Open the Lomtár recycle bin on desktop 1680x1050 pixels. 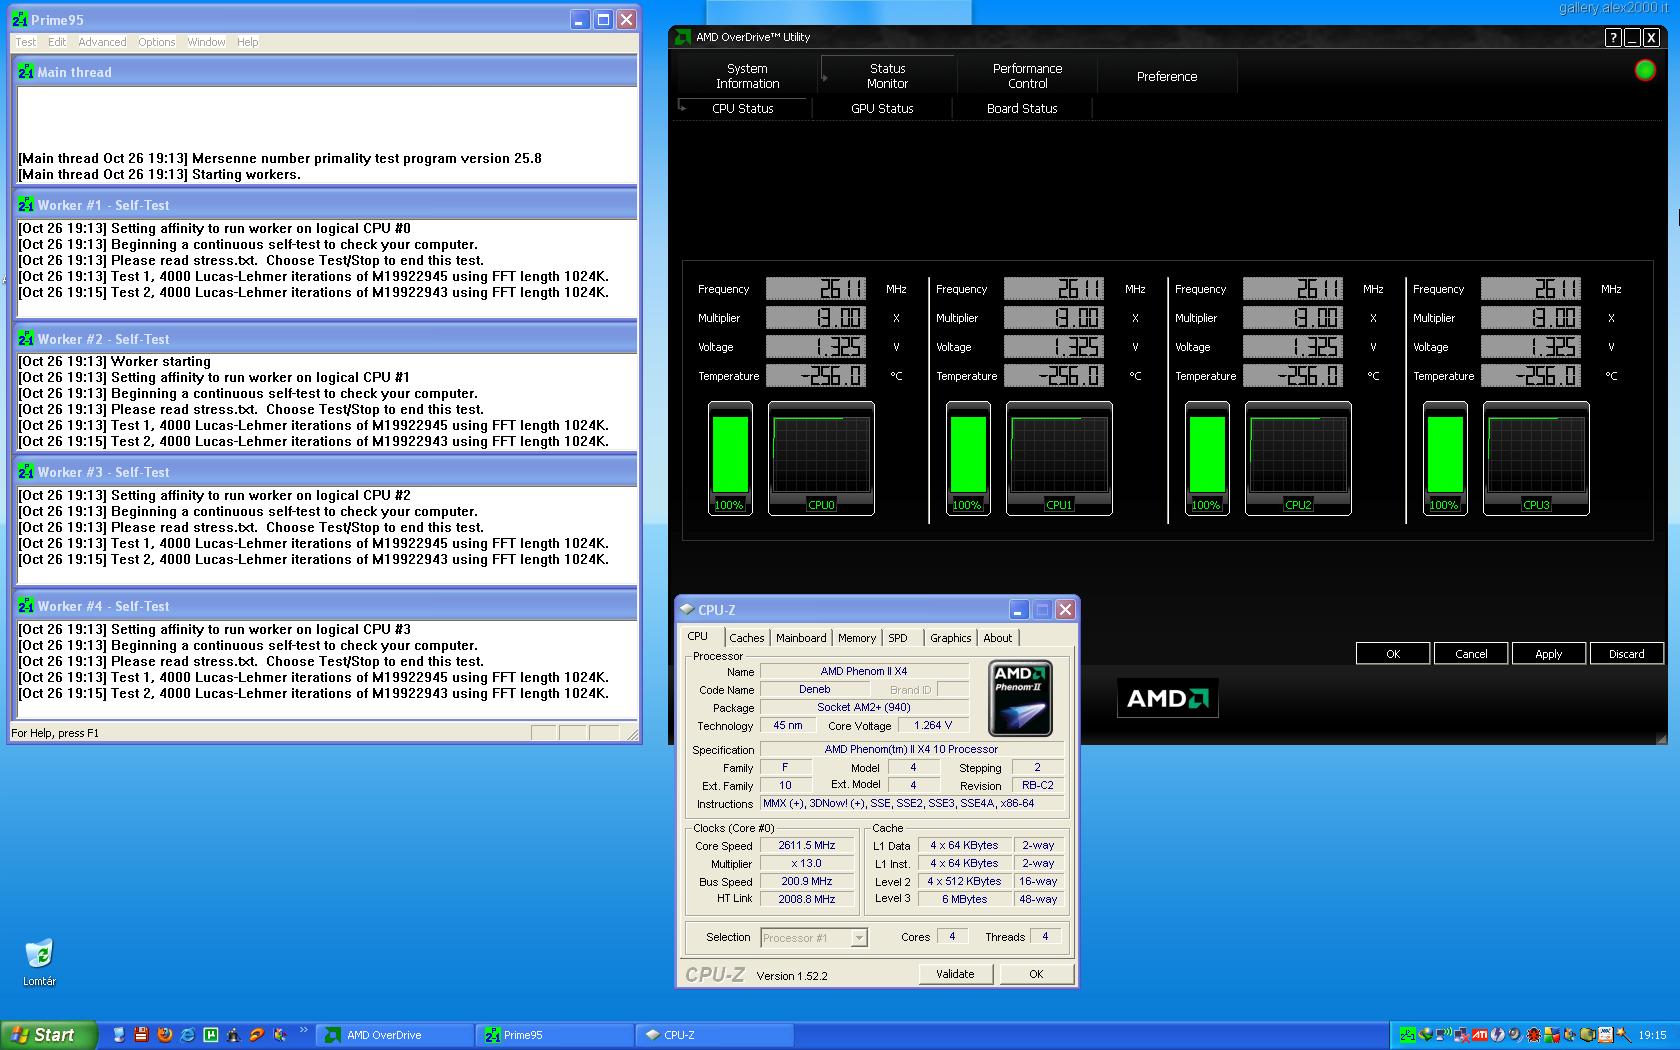point(39,962)
